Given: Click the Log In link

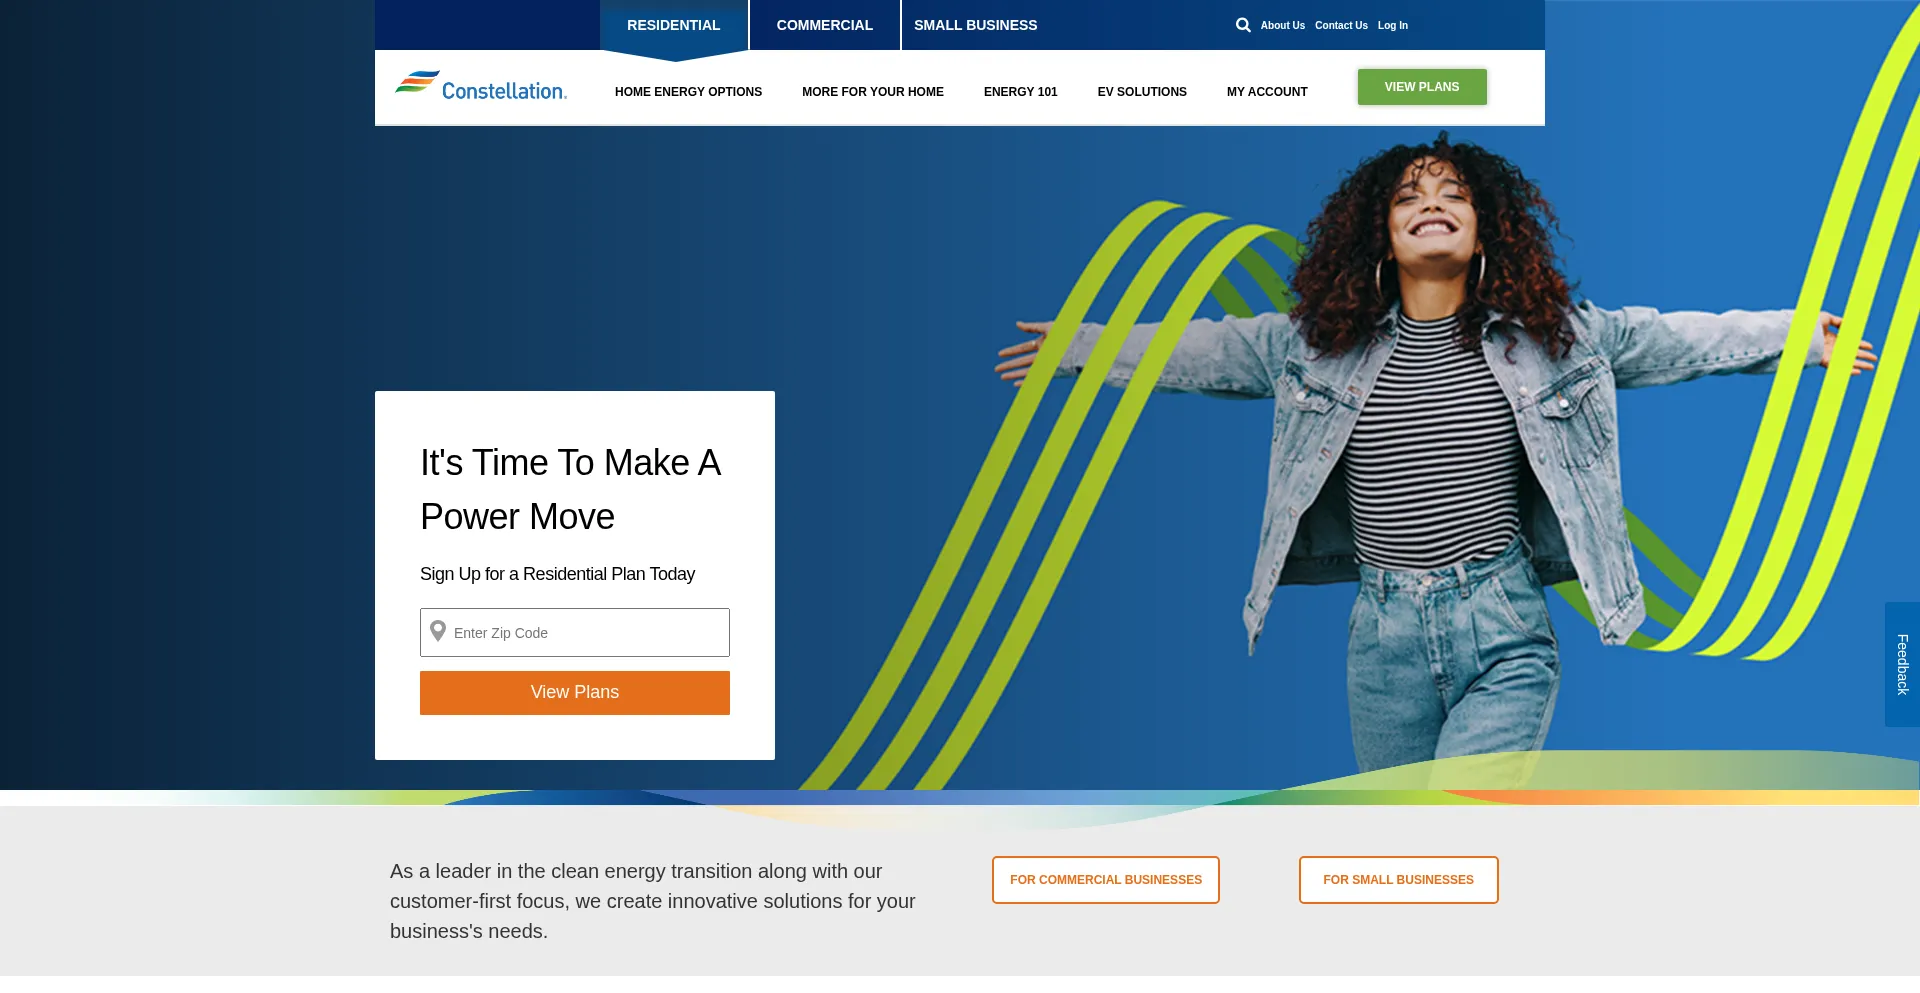Looking at the screenshot, I should point(1392,25).
